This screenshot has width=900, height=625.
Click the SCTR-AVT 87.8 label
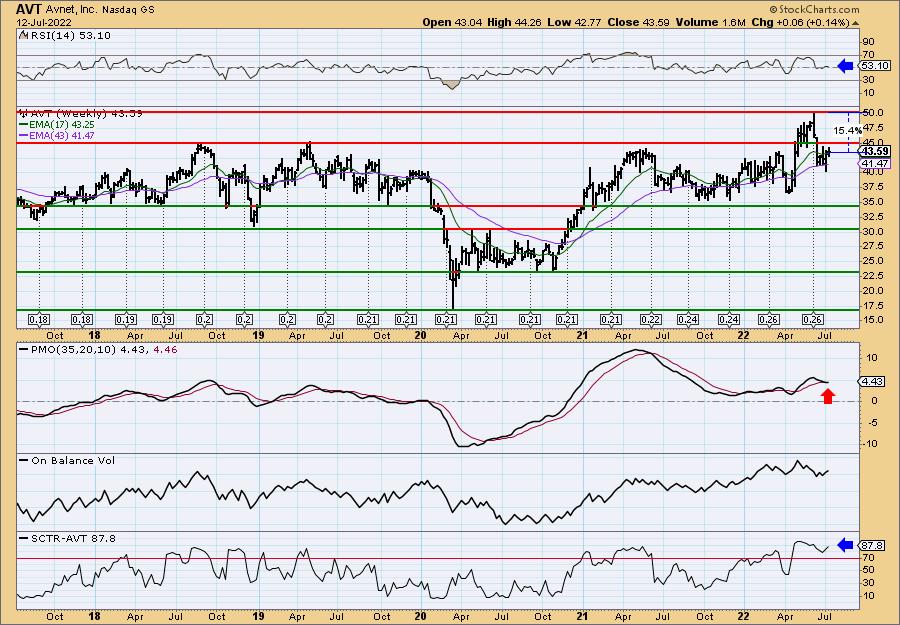[x=72, y=538]
